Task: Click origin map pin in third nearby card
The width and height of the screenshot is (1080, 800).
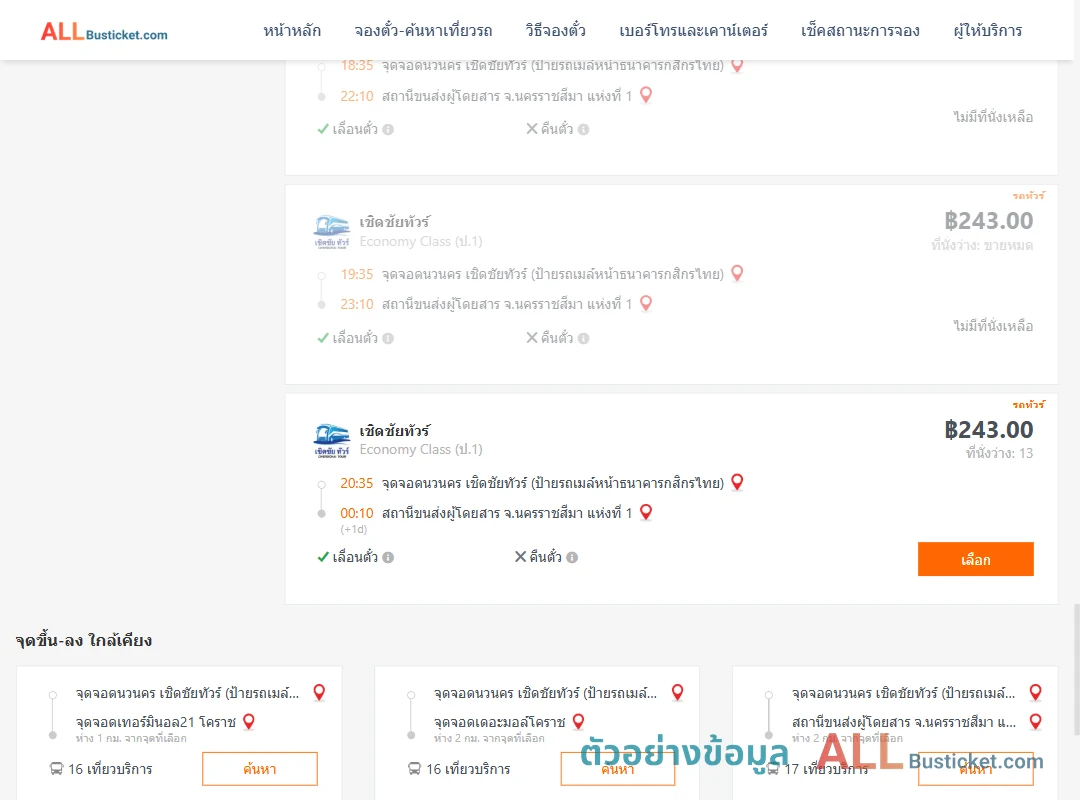Action: tap(1035, 693)
